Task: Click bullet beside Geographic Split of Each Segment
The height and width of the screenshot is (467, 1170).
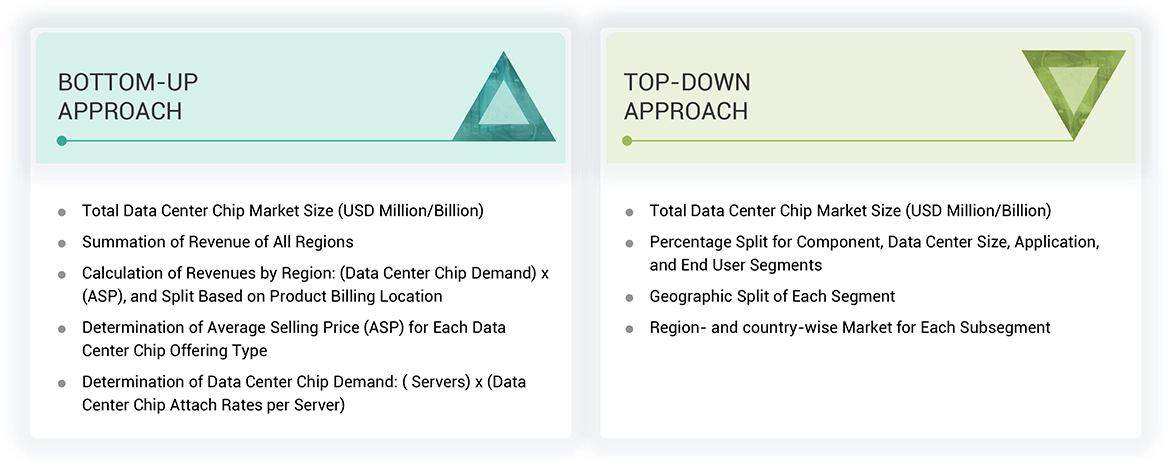Action: [x=629, y=297]
